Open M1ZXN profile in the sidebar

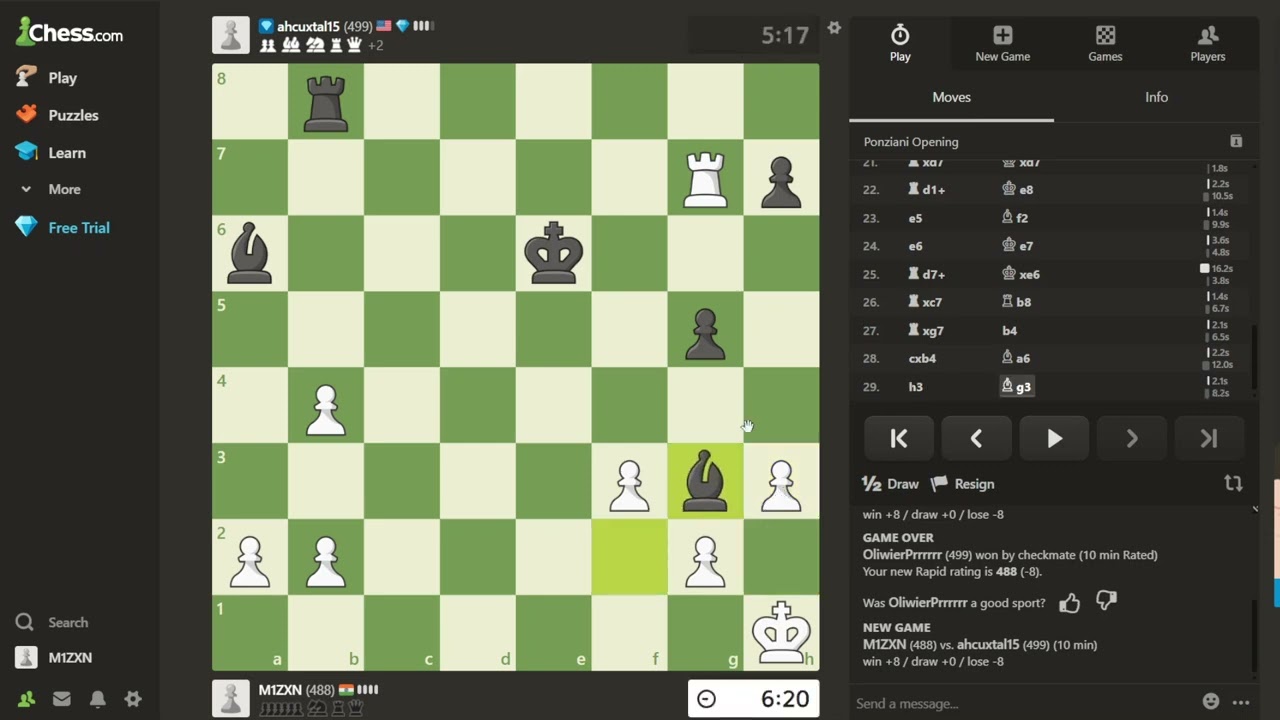(x=54, y=657)
